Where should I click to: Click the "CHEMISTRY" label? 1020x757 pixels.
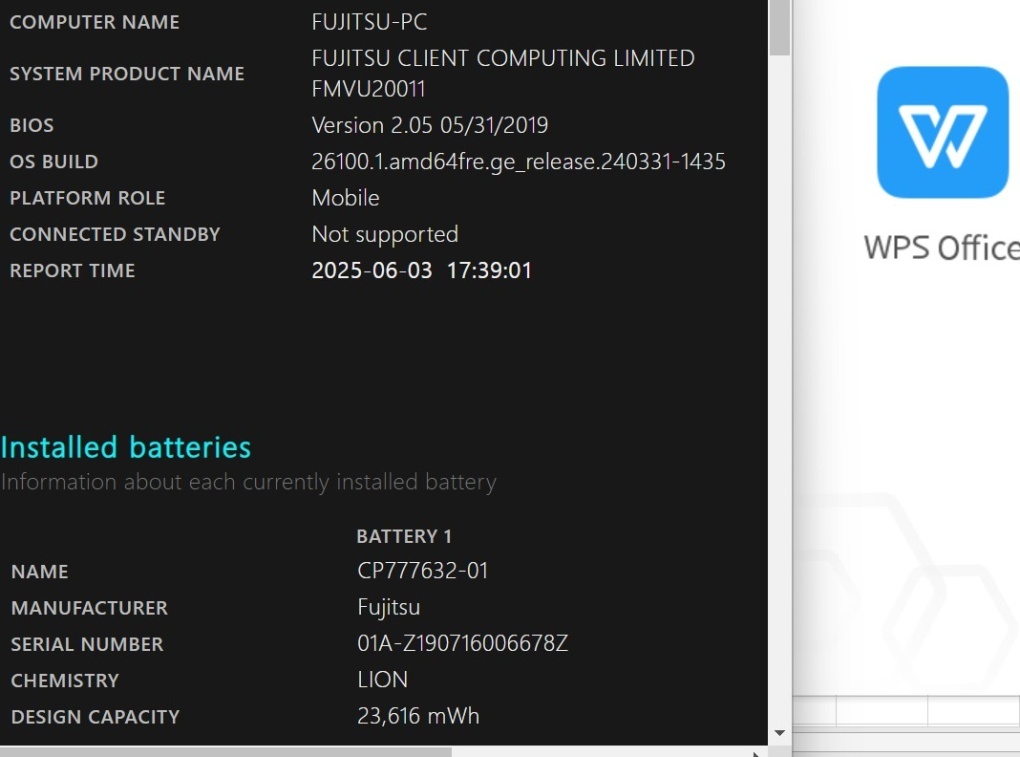64,681
